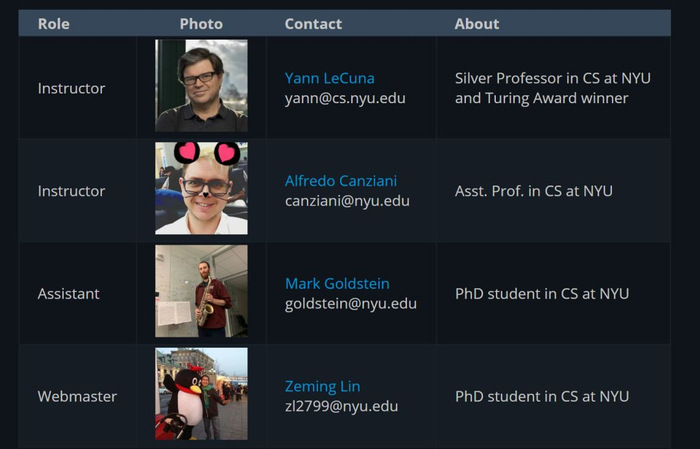Image resolution: width=700 pixels, height=449 pixels.
Task: Open the Alfredo Canziani profile link
Action: pyautogui.click(x=340, y=181)
